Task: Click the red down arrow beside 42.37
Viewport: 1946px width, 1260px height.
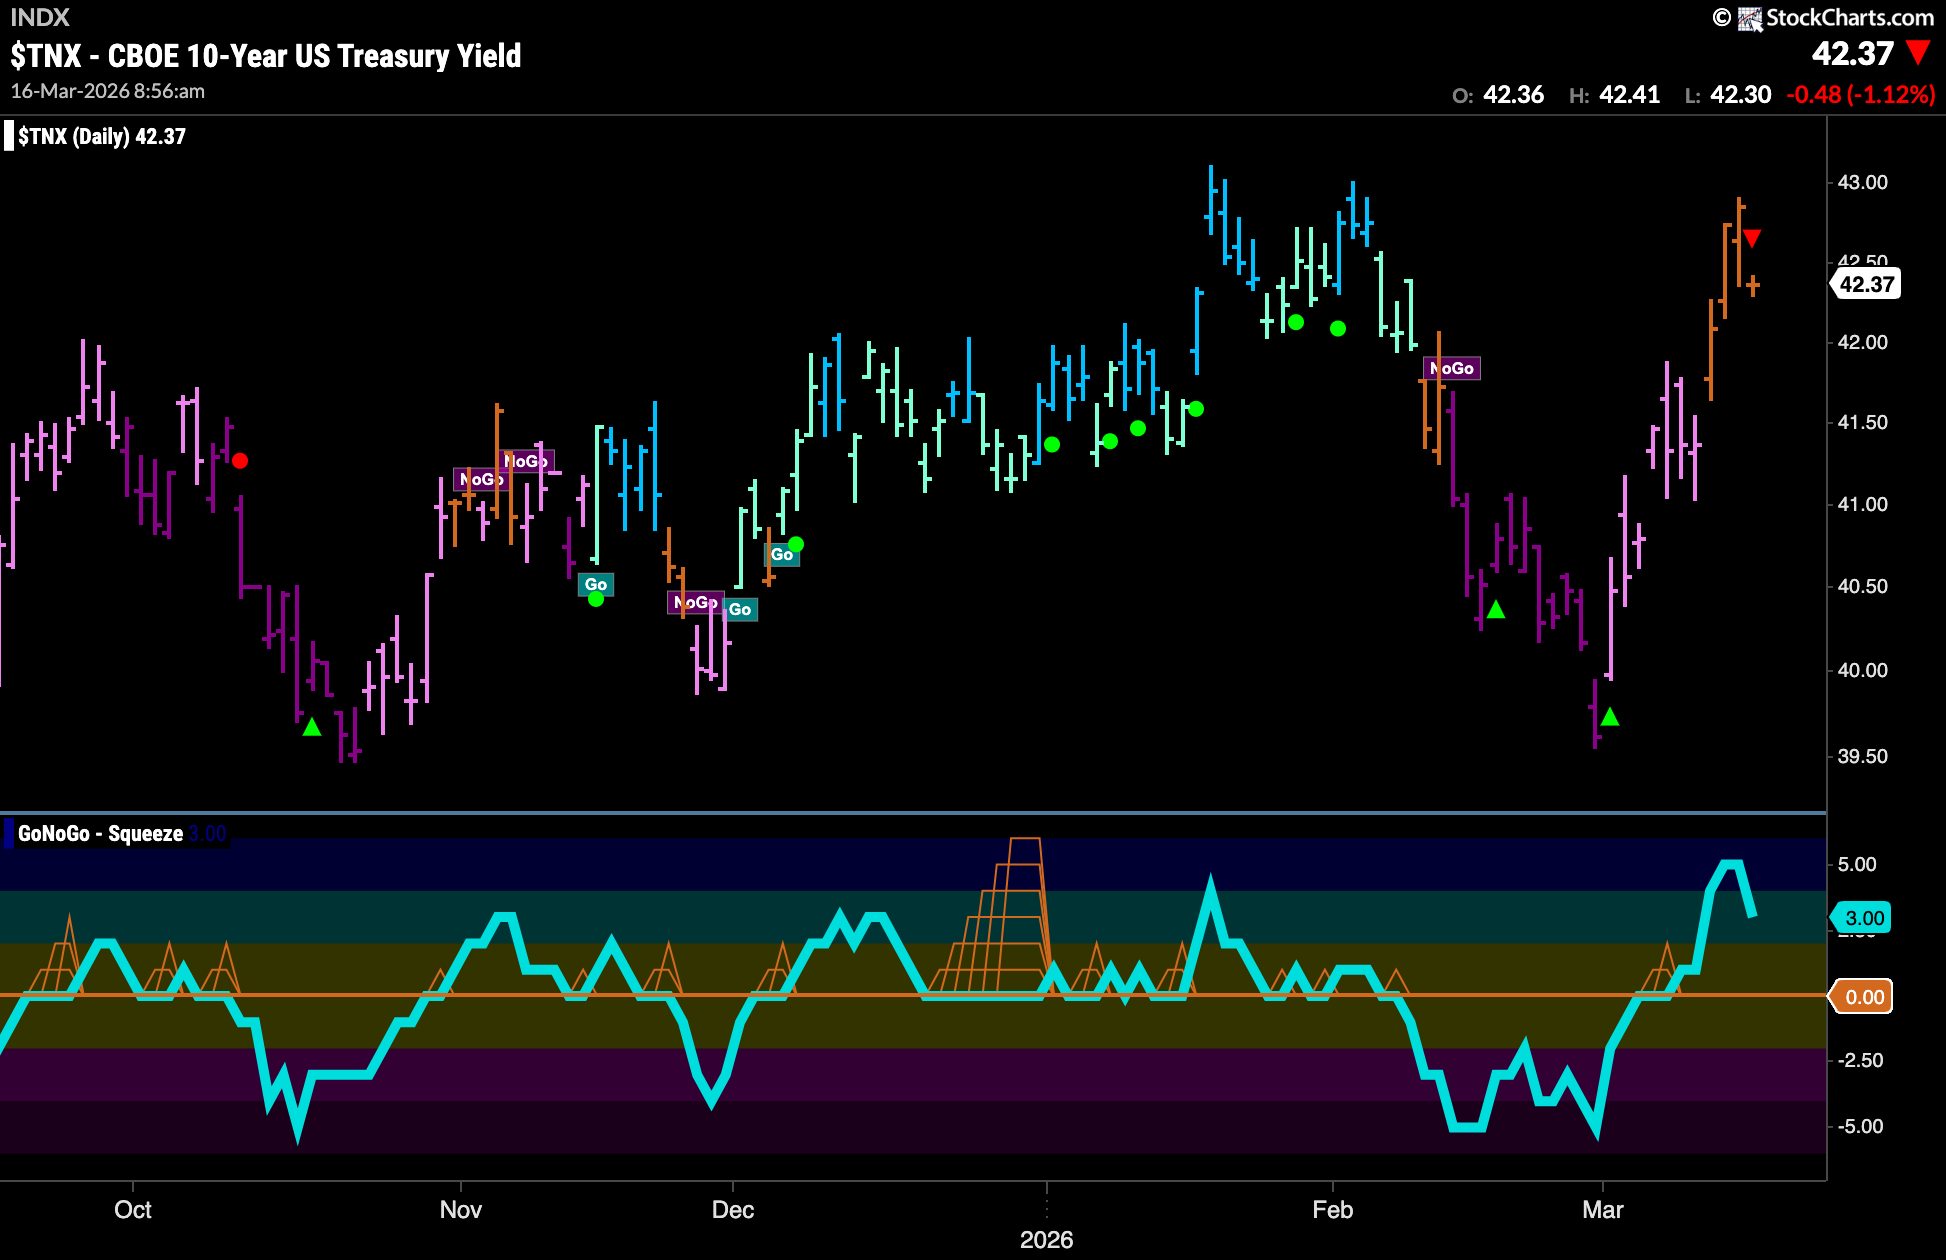Action: [1918, 53]
